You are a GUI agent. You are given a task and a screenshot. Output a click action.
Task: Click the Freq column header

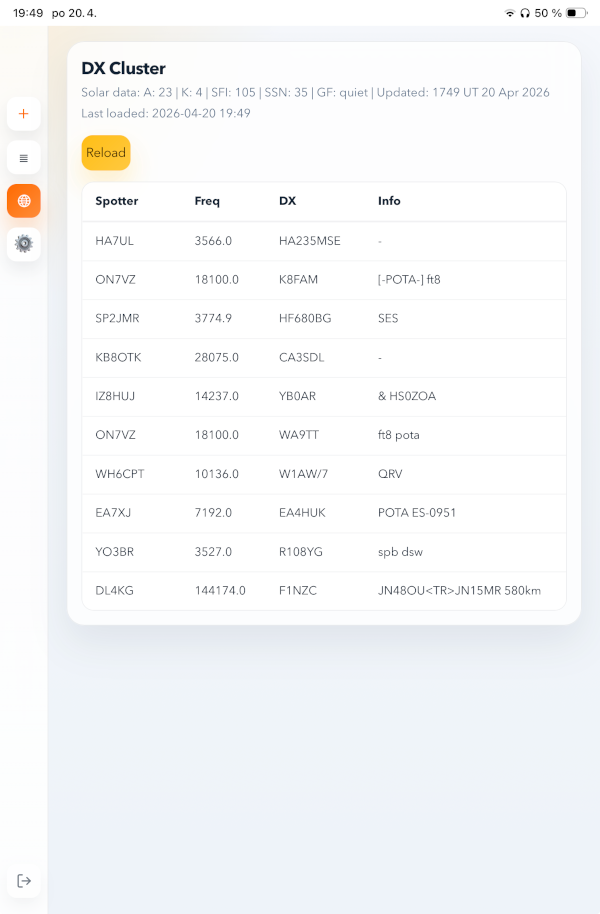207,201
